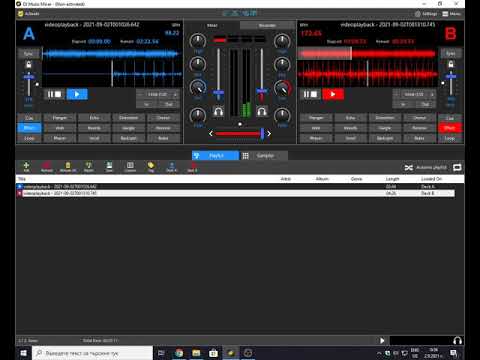
Task: Toggle Chorus effect on Deck A
Action: (163, 118)
